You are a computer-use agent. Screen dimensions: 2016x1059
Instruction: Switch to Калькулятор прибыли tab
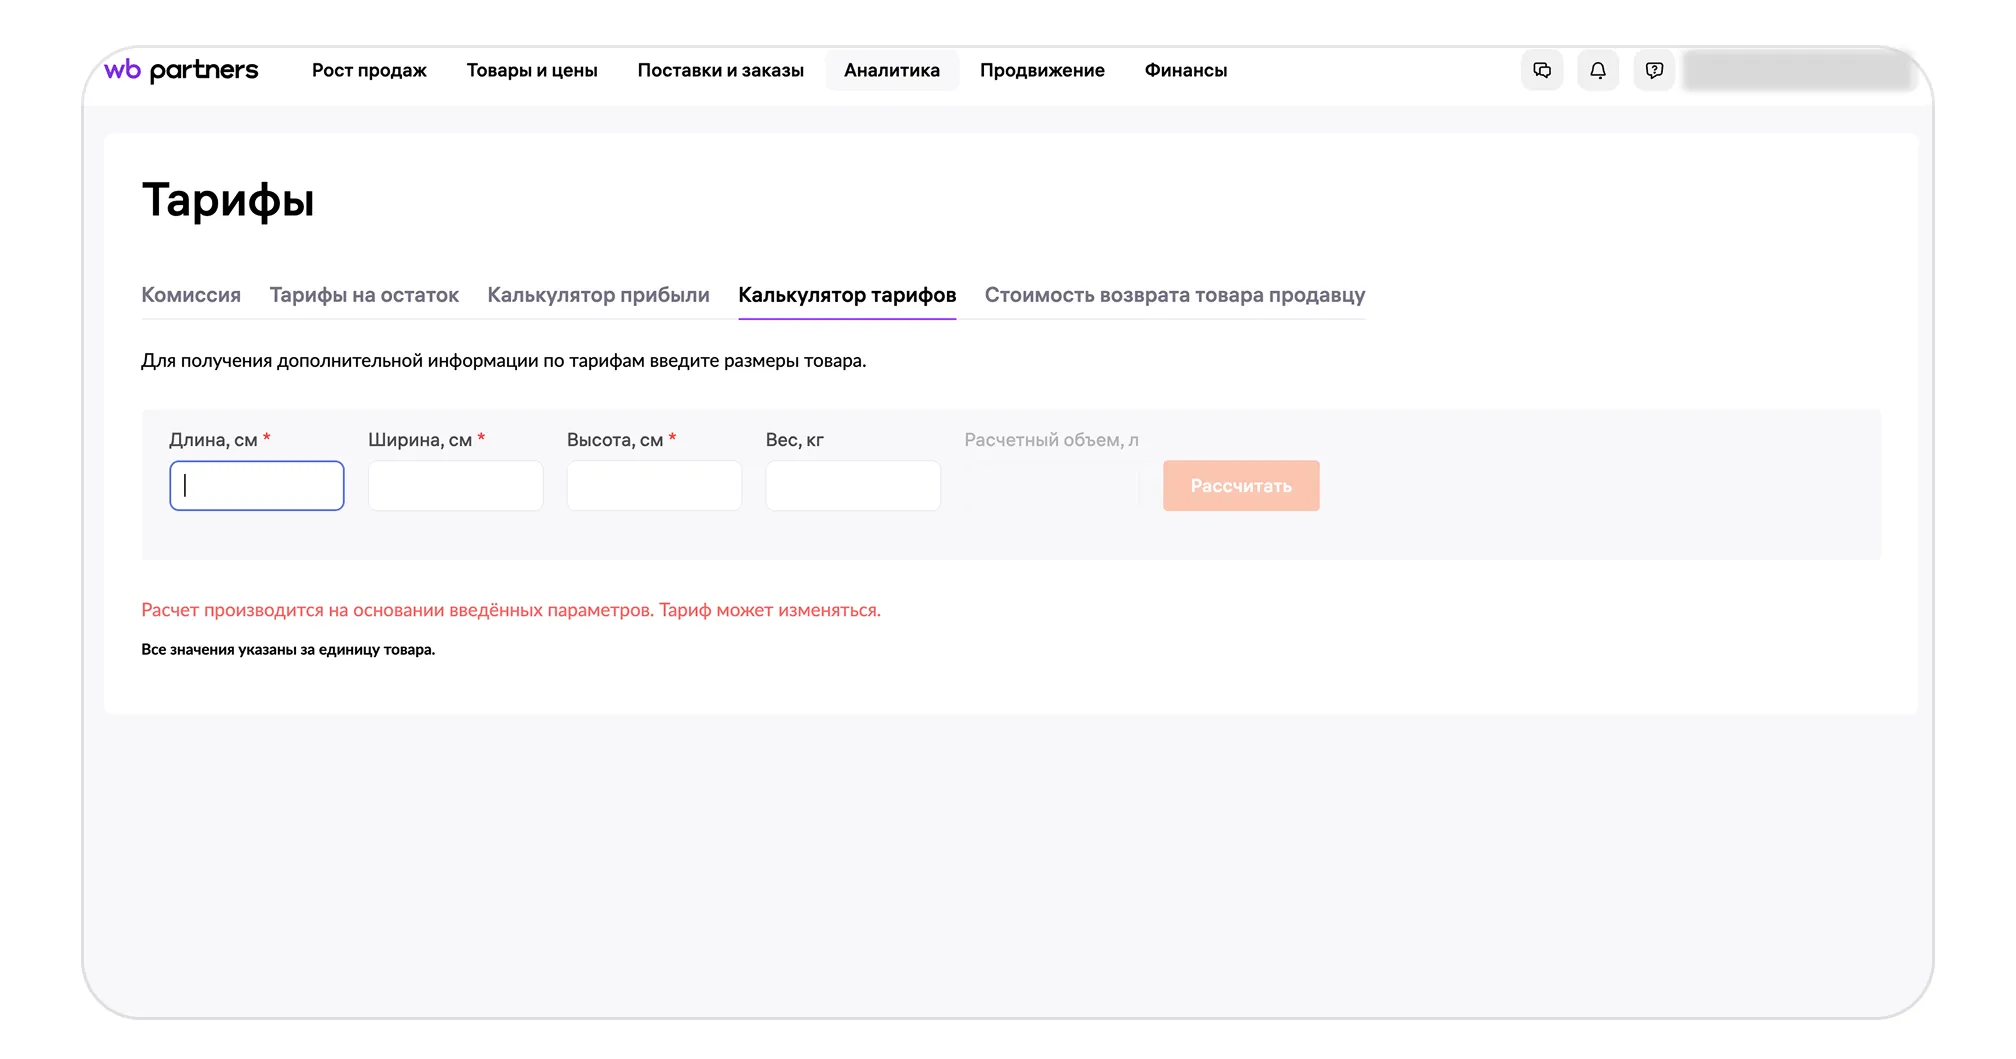point(598,295)
